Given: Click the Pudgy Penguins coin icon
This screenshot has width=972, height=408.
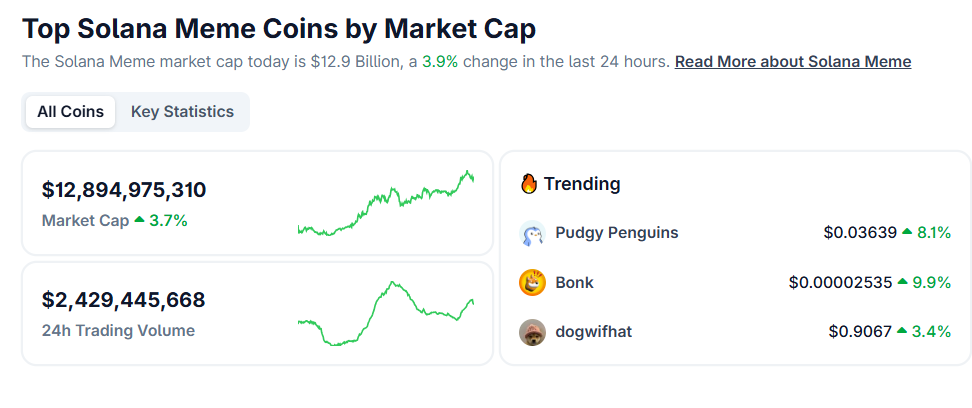Looking at the screenshot, I should click(532, 233).
